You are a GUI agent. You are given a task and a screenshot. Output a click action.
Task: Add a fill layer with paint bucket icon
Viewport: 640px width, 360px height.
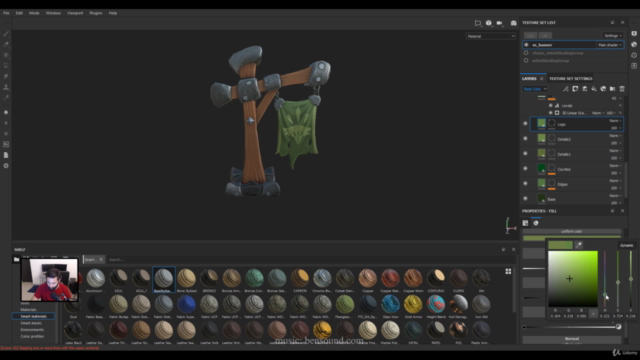point(594,89)
